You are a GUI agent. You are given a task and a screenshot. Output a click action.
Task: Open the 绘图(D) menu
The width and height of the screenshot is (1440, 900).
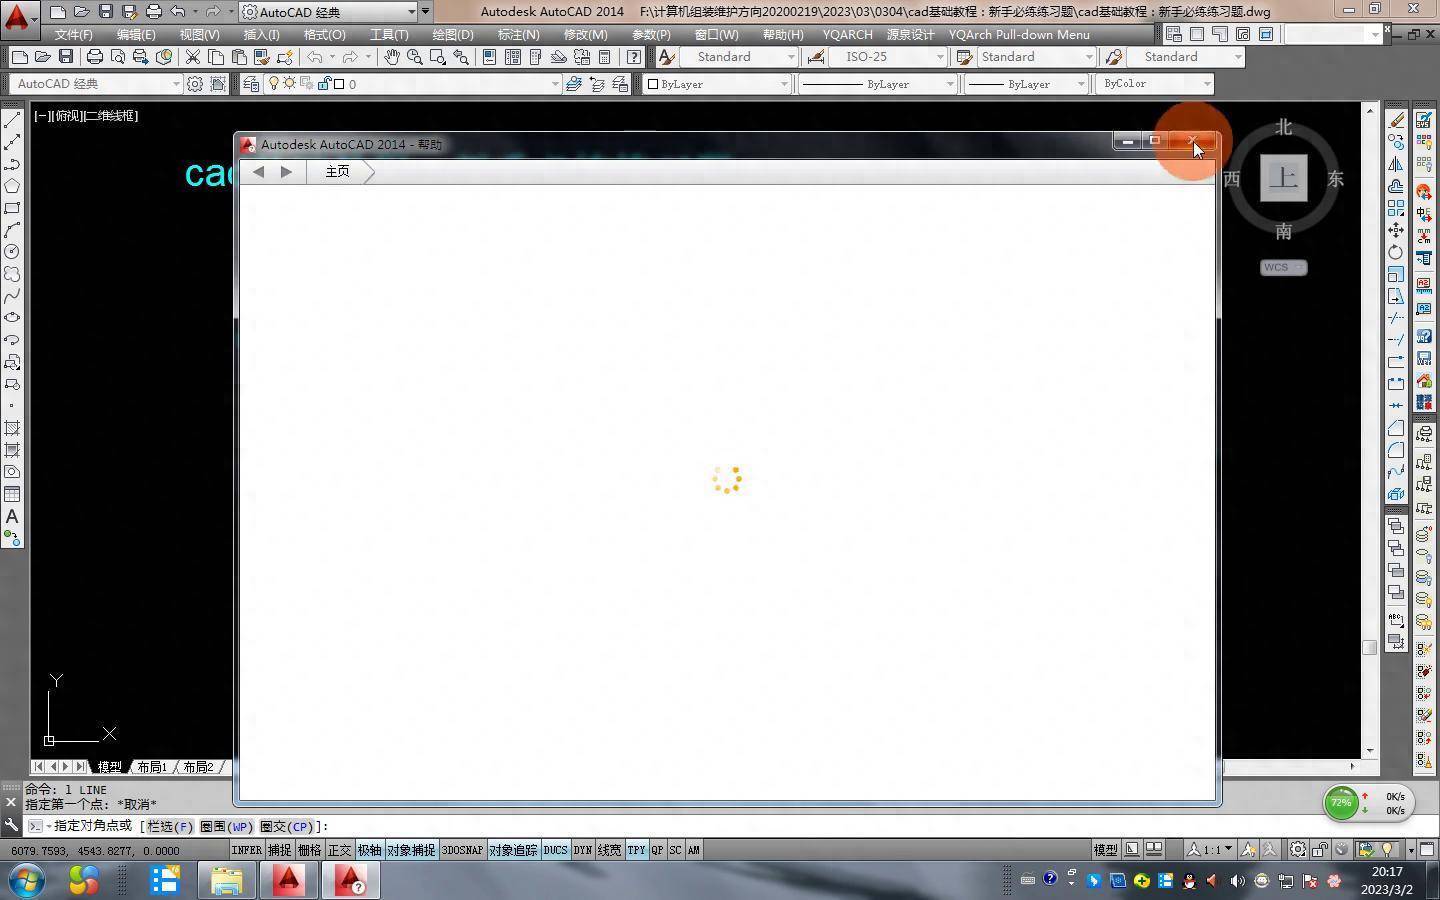pos(452,34)
